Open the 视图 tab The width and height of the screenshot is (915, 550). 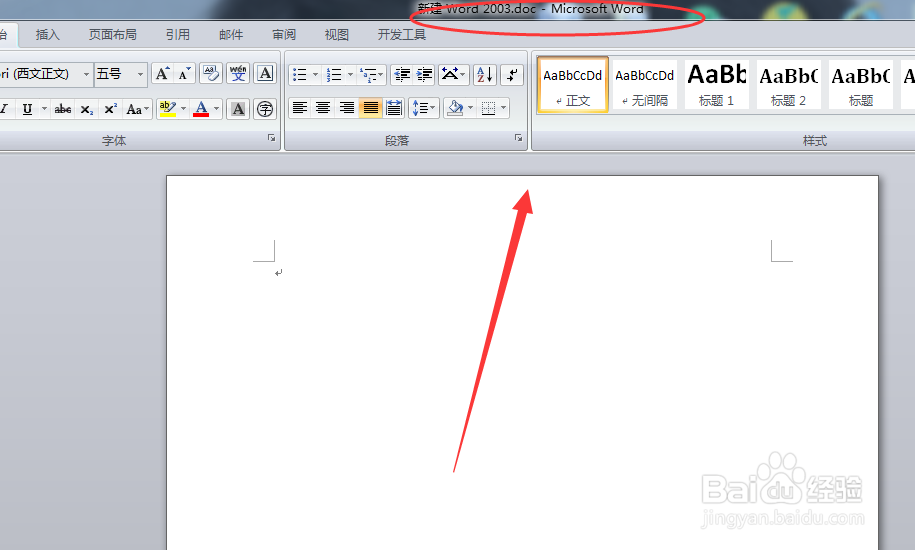point(337,34)
